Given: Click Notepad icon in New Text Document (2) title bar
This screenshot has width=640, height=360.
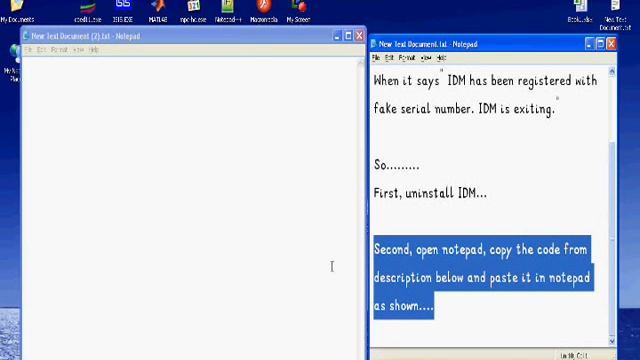Looking at the screenshot, I should tap(26, 36).
